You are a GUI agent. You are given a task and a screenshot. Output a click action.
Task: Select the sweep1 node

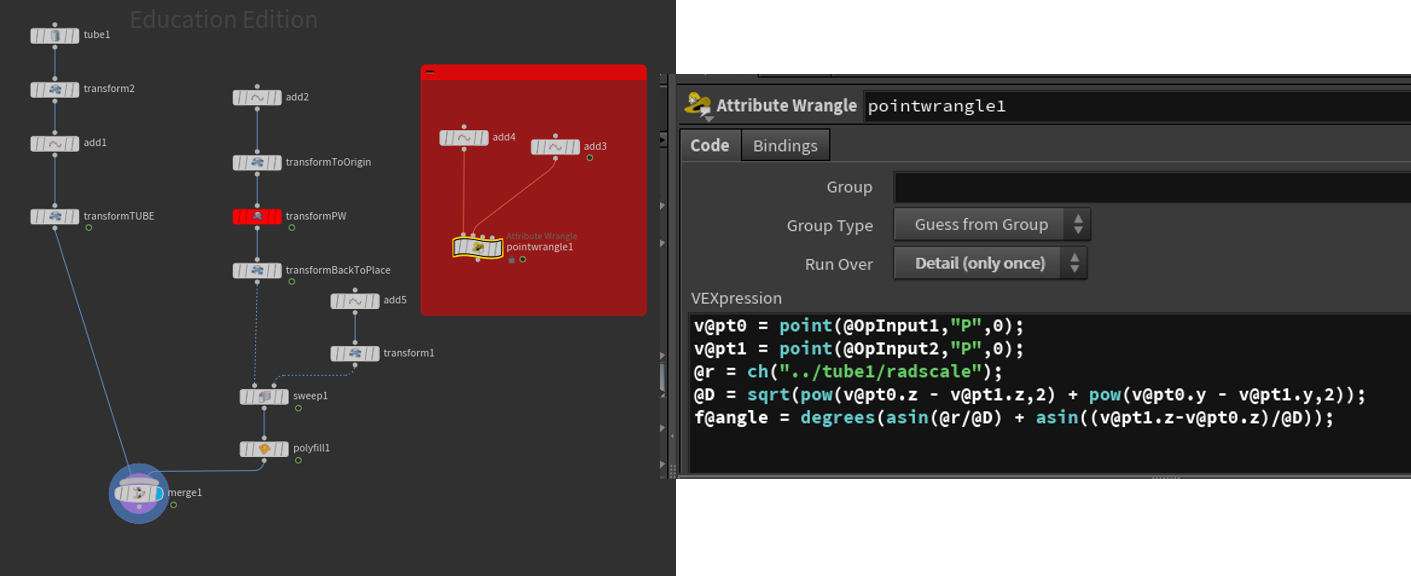click(x=264, y=397)
